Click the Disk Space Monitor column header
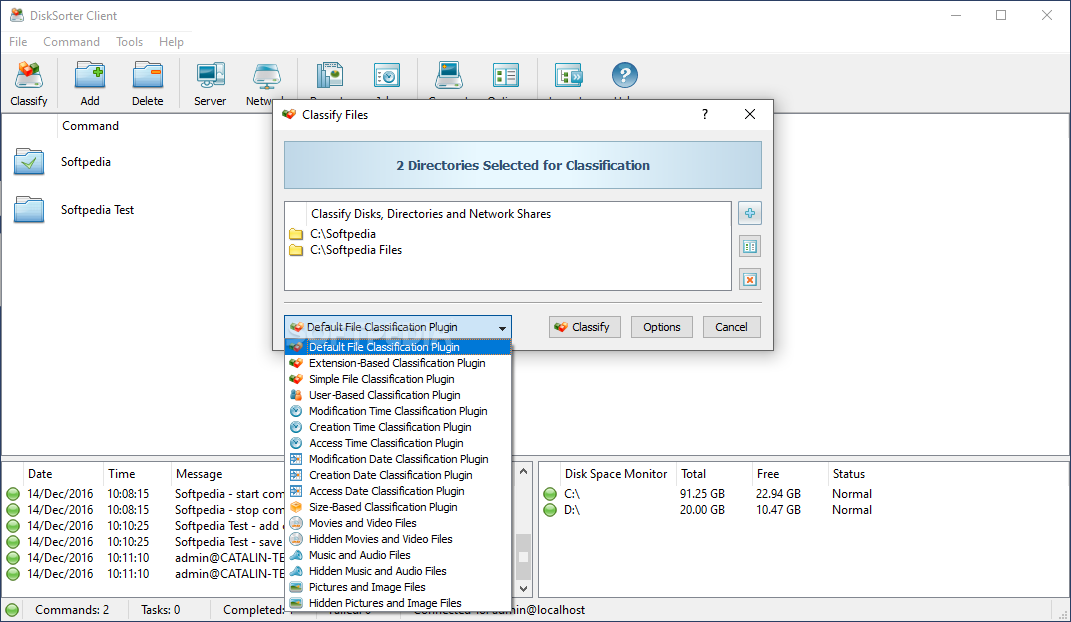Image resolution: width=1071 pixels, height=622 pixels. click(615, 474)
